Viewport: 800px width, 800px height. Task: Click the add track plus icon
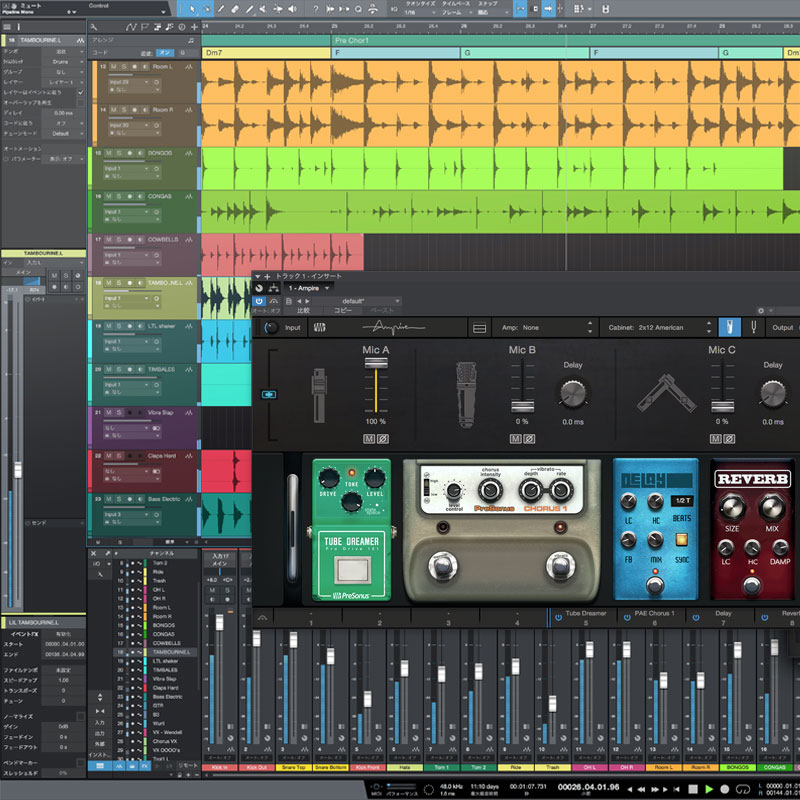tap(194, 27)
